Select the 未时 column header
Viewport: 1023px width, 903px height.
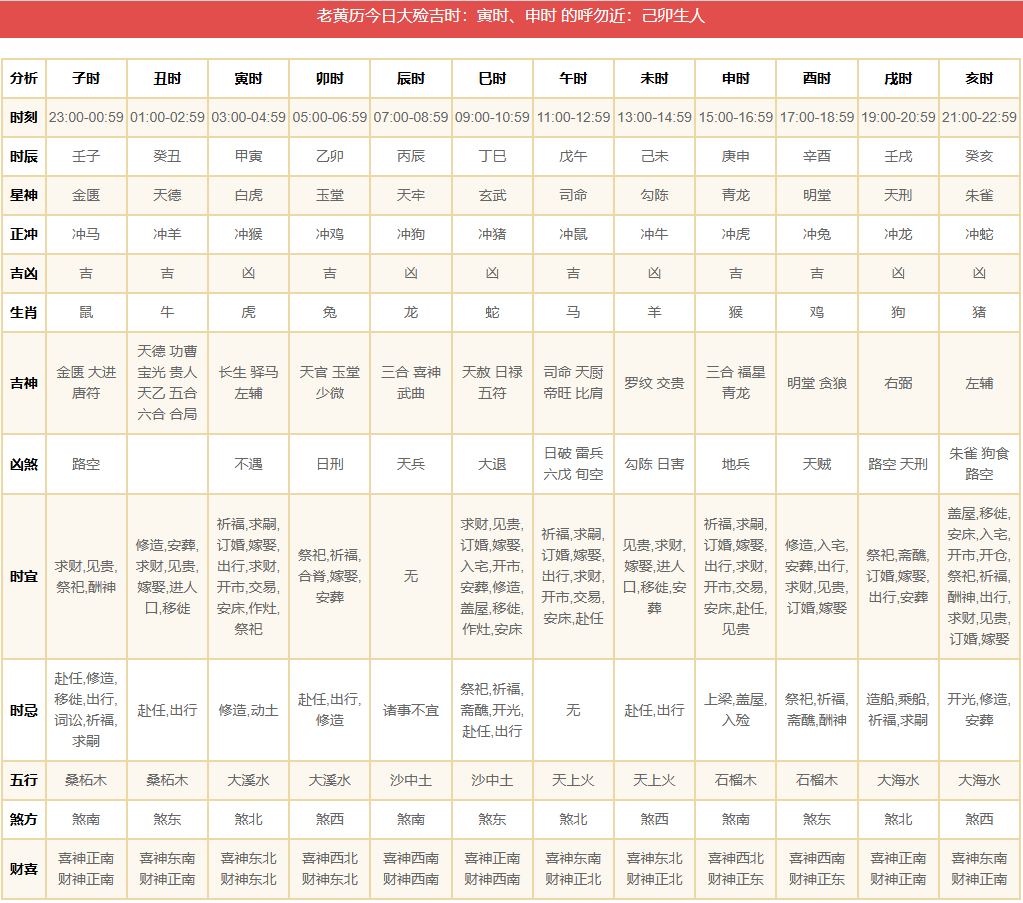click(x=654, y=78)
